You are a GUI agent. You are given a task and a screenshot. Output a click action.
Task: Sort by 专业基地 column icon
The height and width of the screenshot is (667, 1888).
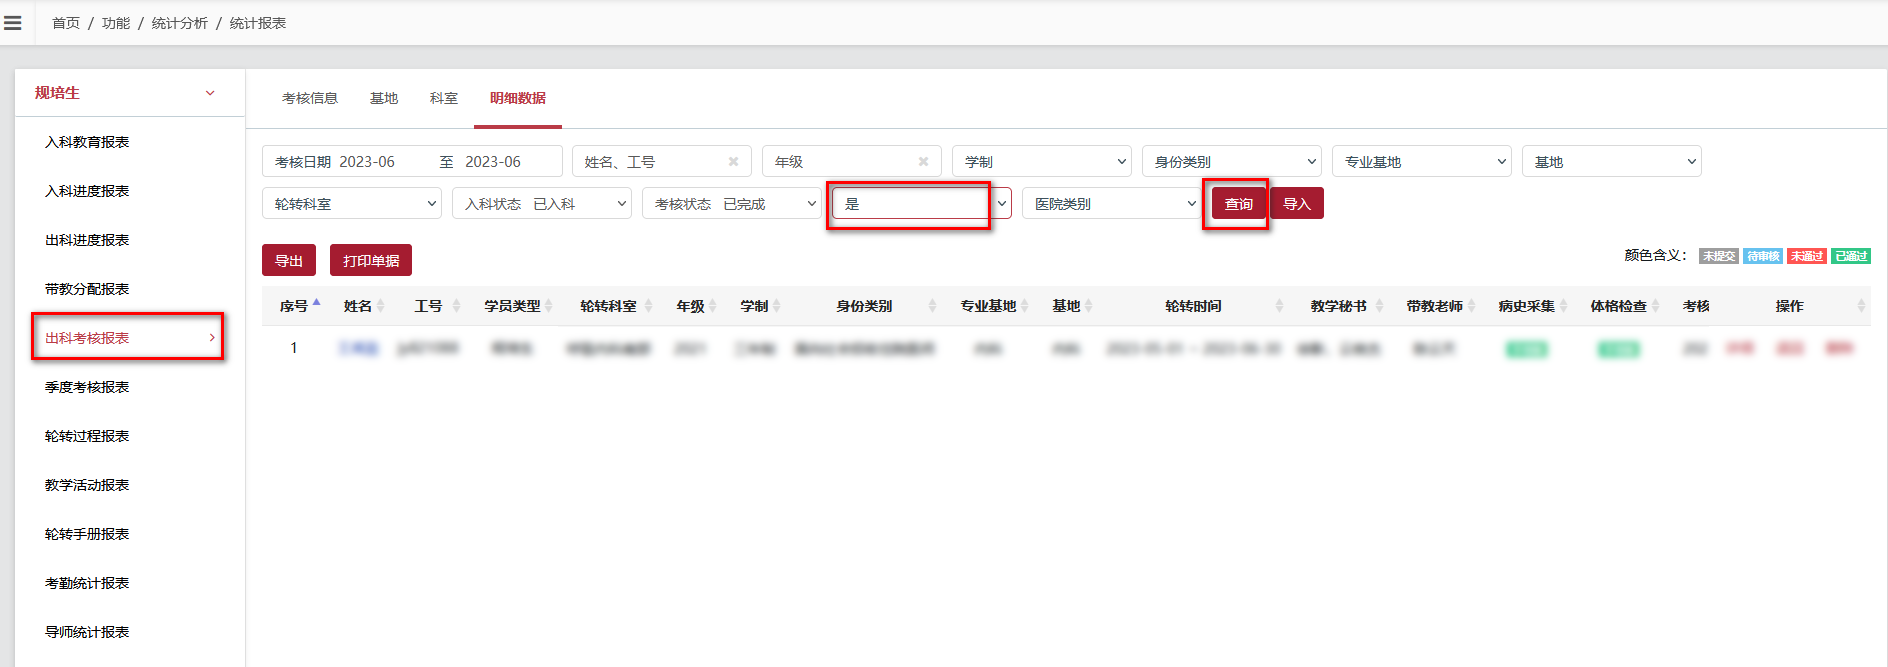pos(1024,306)
